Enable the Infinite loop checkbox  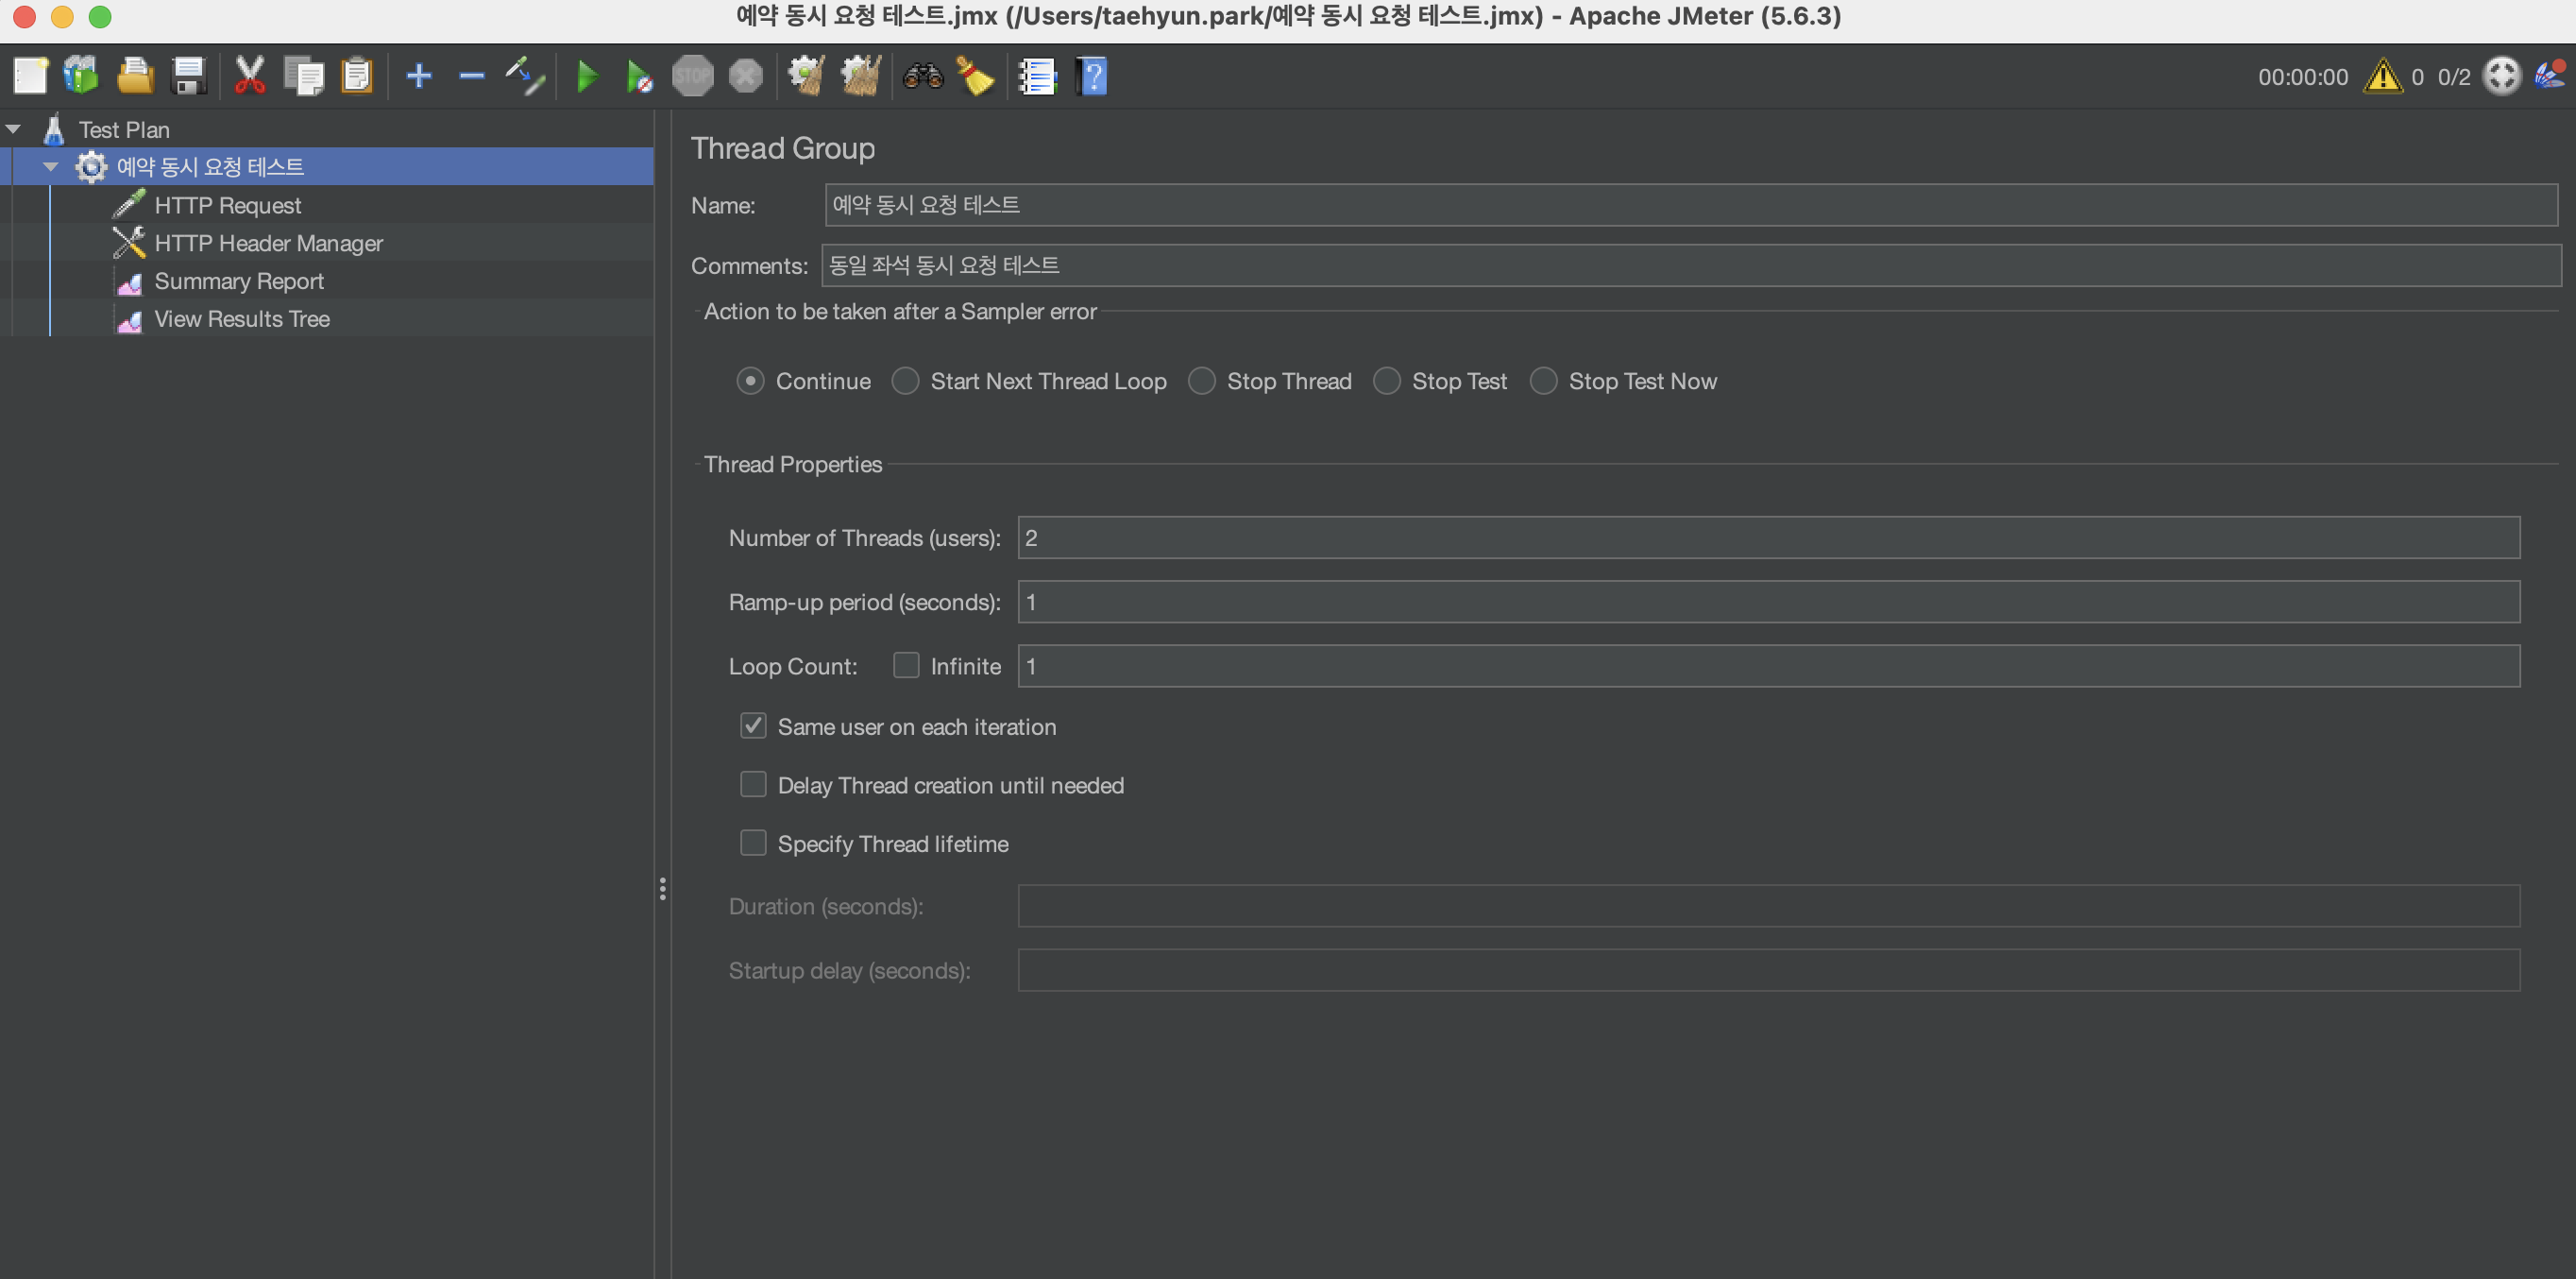tap(906, 666)
